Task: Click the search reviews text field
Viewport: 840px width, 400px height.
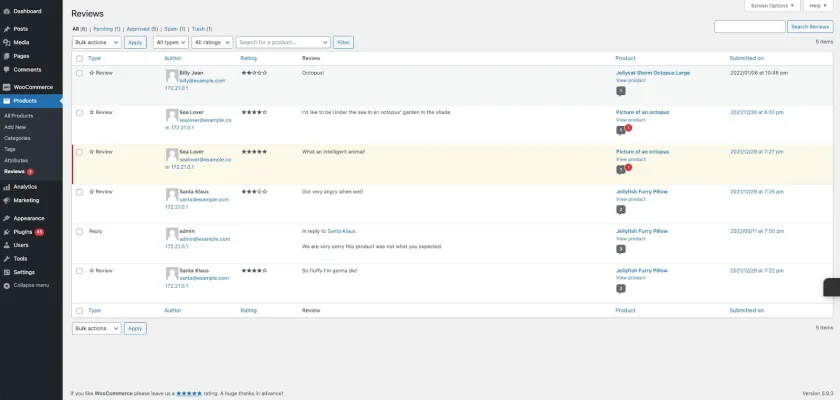Action: tap(749, 27)
